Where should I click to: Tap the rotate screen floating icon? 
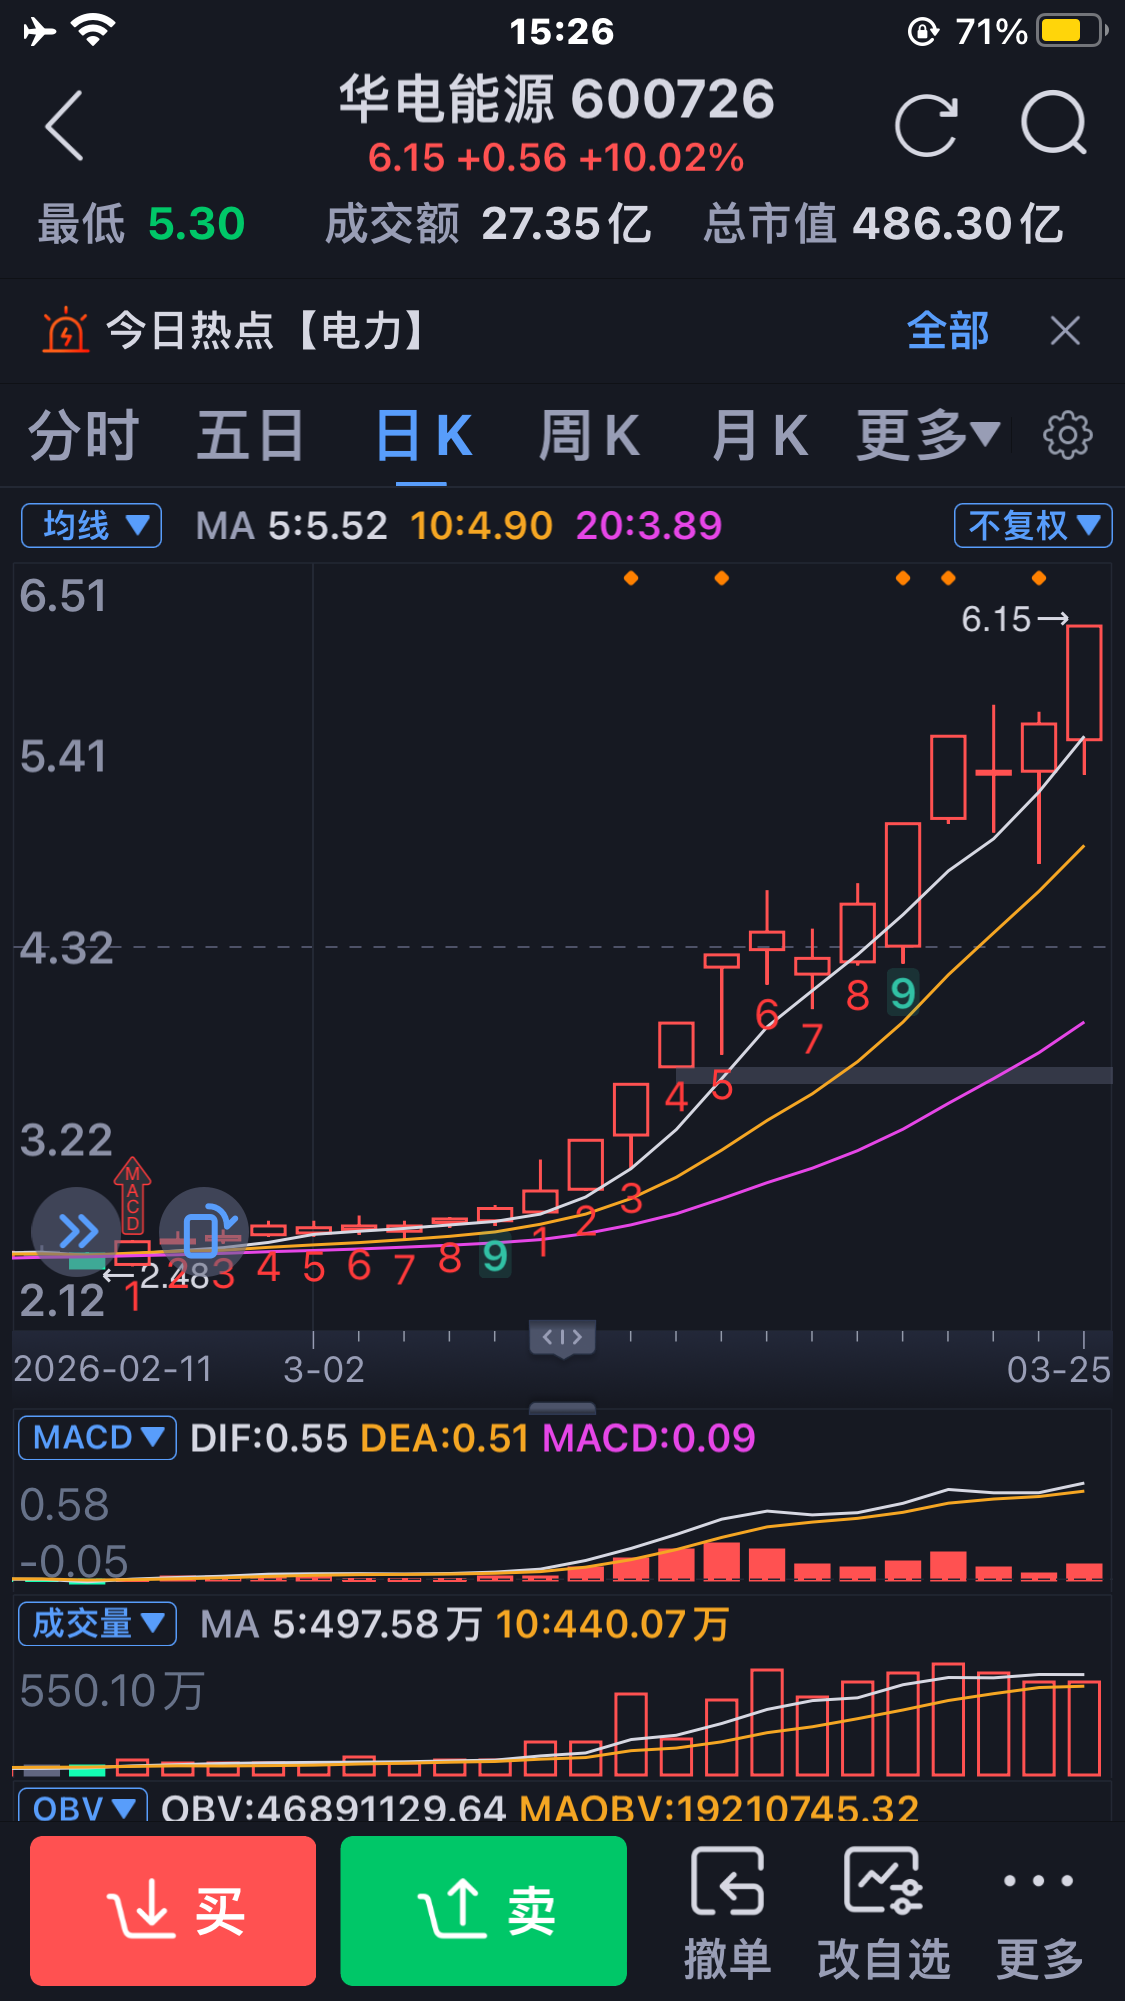203,1231
